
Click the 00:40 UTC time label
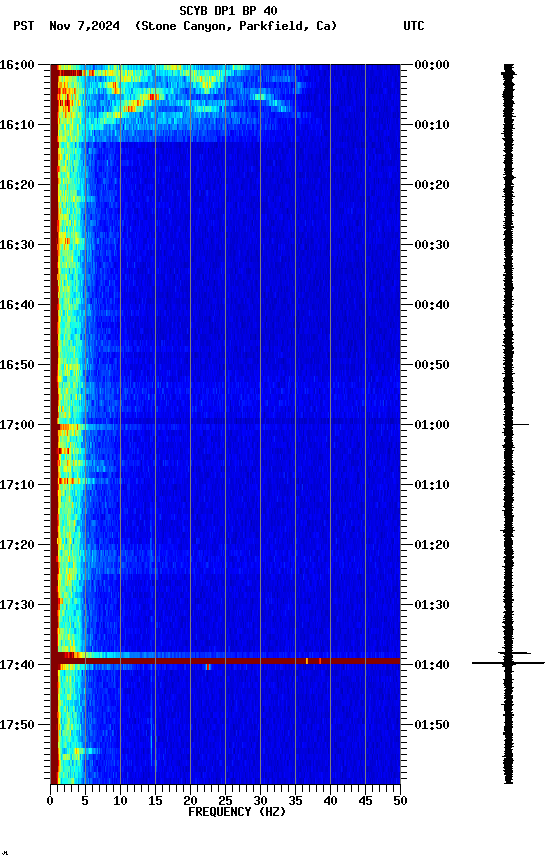click(x=432, y=305)
